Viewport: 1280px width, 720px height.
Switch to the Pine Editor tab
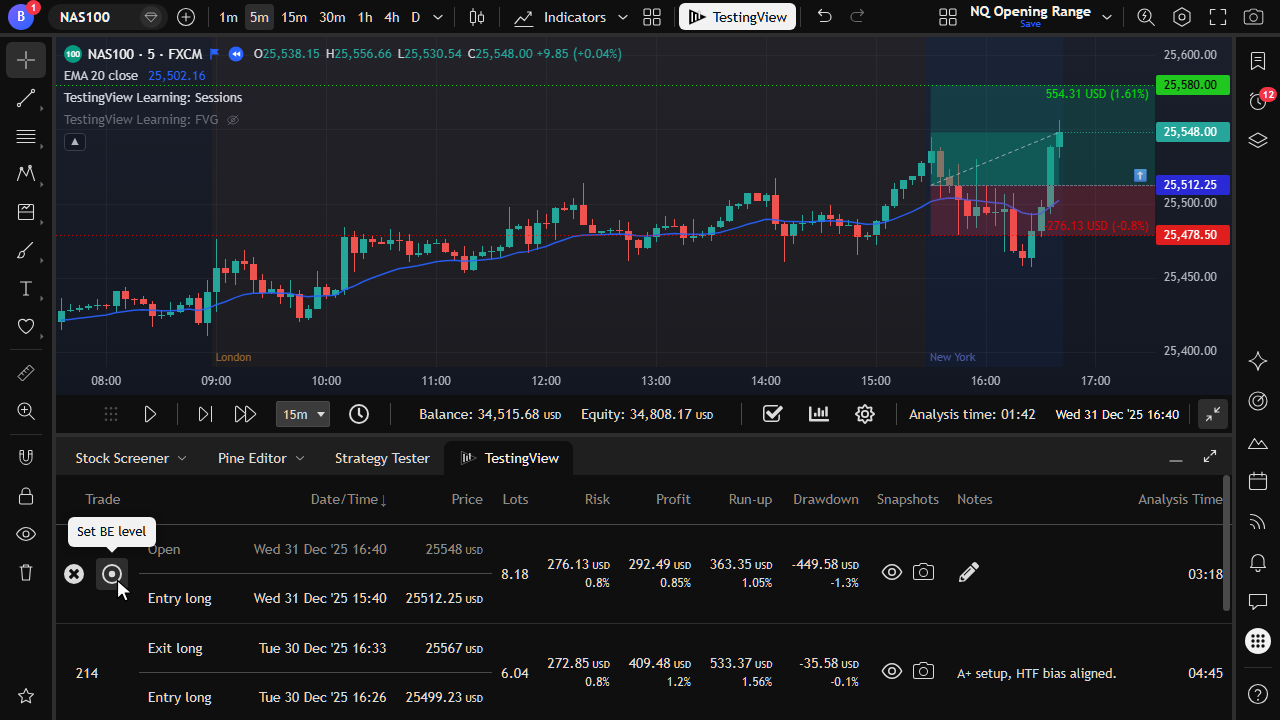tap(252, 458)
